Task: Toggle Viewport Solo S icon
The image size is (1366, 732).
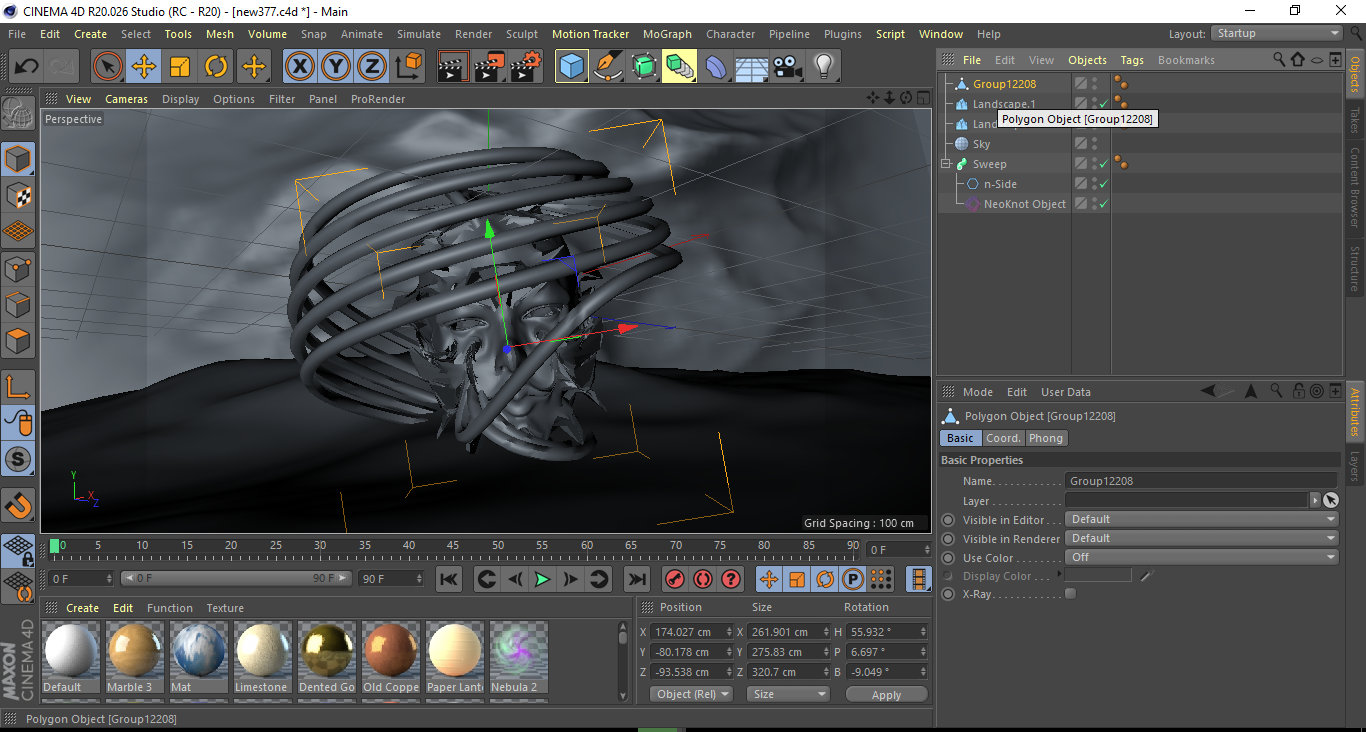Action: click(x=18, y=459)
